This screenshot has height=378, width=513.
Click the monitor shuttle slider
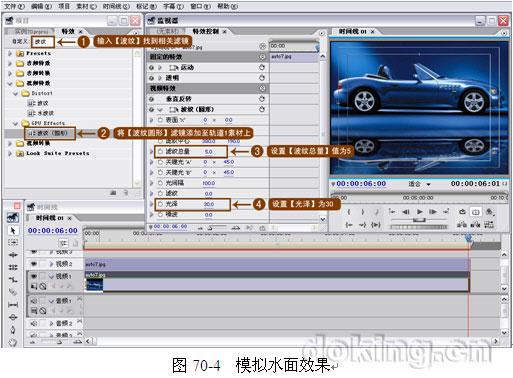[x=419, y=220]
